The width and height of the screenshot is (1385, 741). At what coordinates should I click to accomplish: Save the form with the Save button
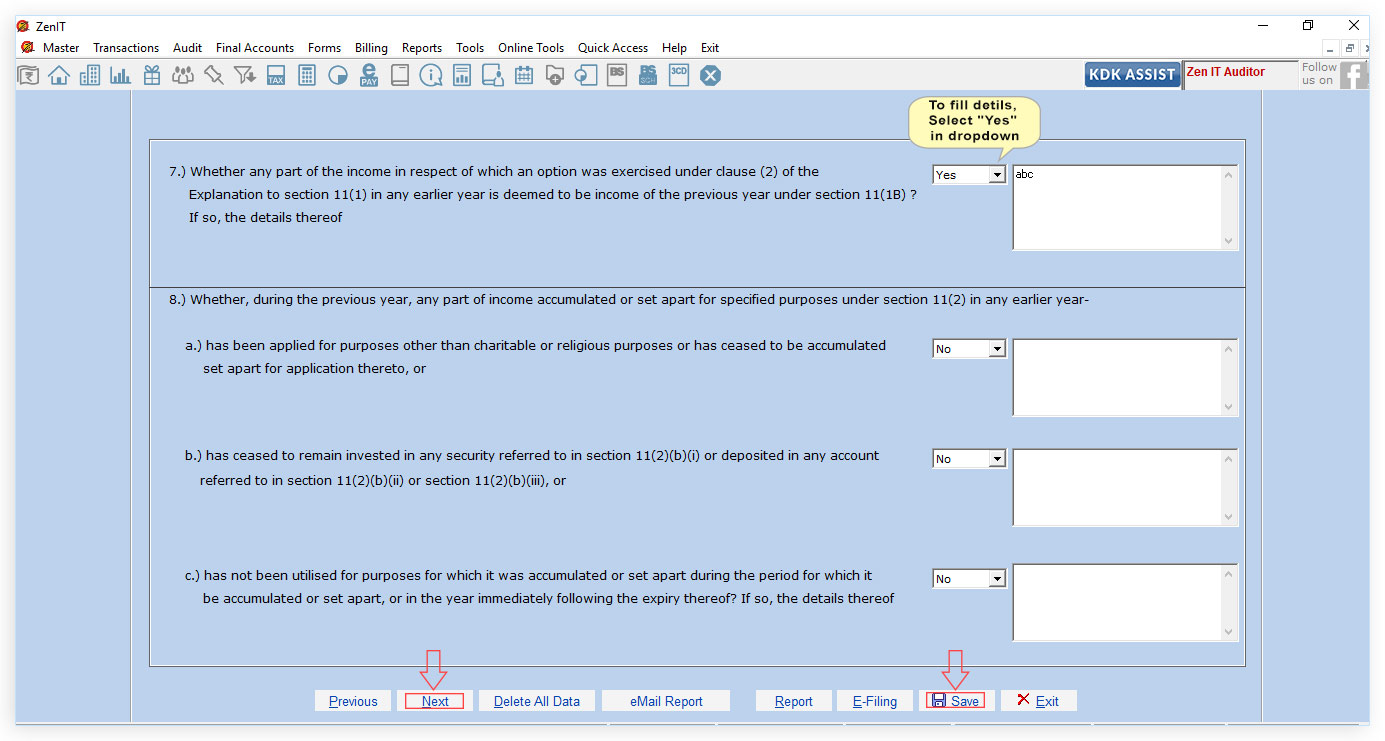(956, 701)
